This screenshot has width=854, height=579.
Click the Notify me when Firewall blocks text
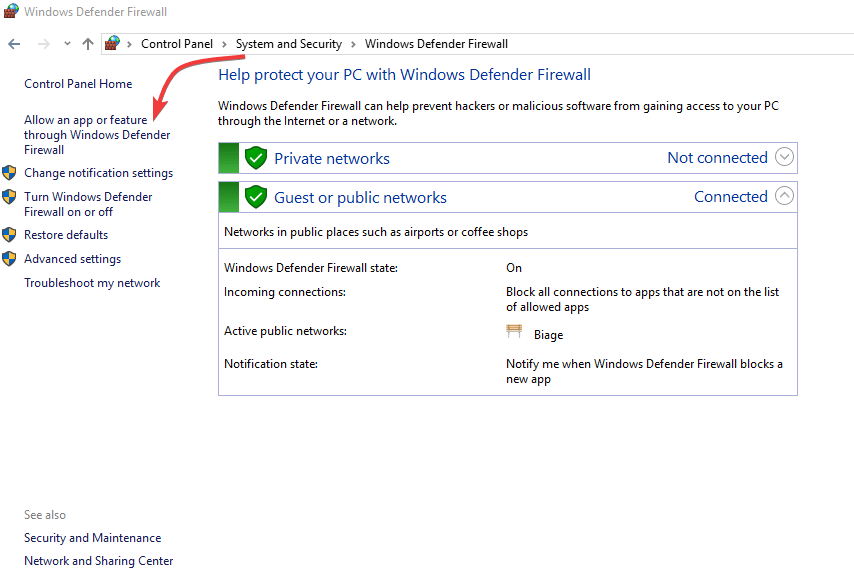click(644, 371)
